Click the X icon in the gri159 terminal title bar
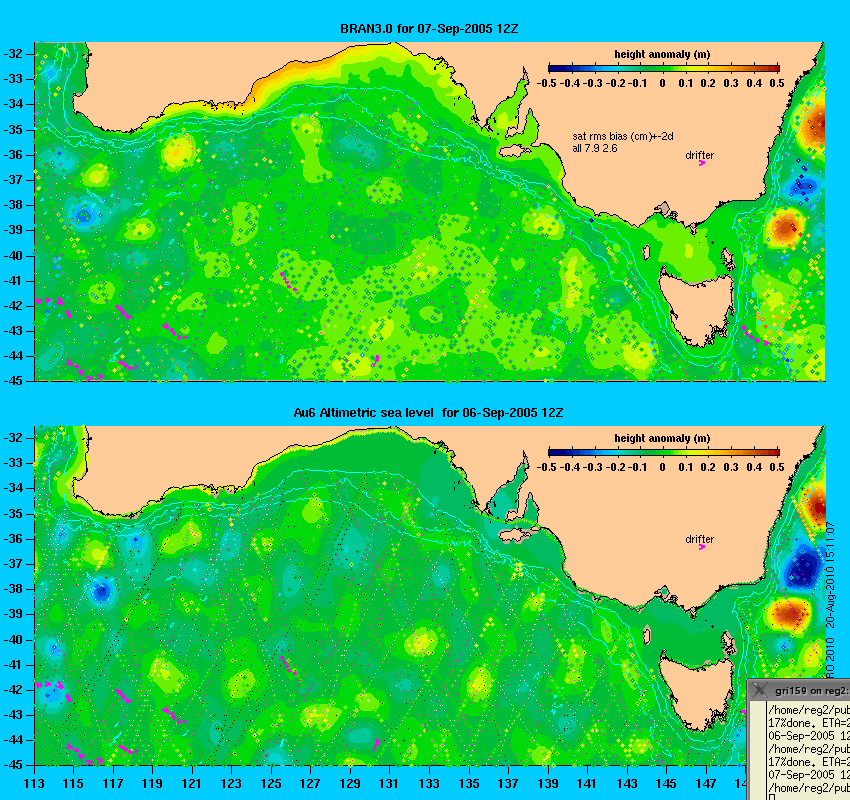The height and width of the screenshot is (800, 850). (760, 690)
